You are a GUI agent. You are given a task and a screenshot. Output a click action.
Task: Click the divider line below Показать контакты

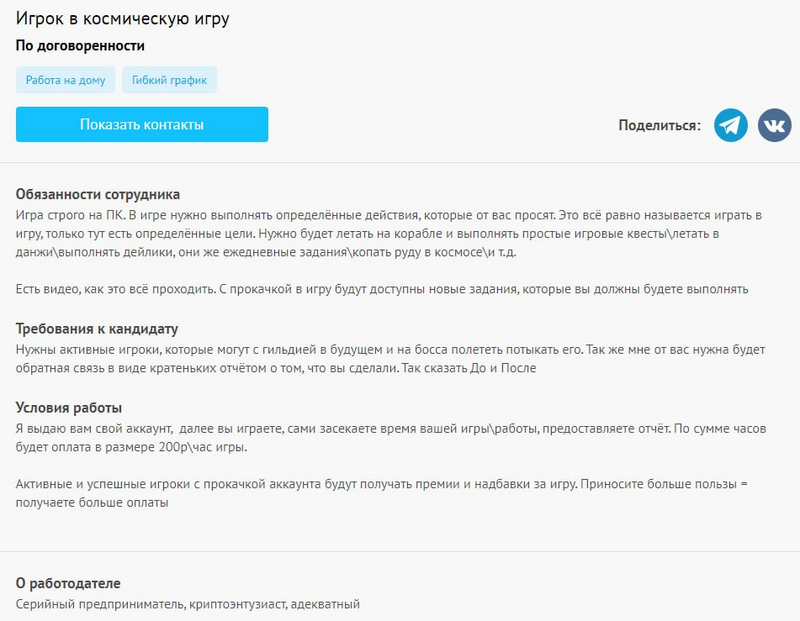(x=400, y=160)
